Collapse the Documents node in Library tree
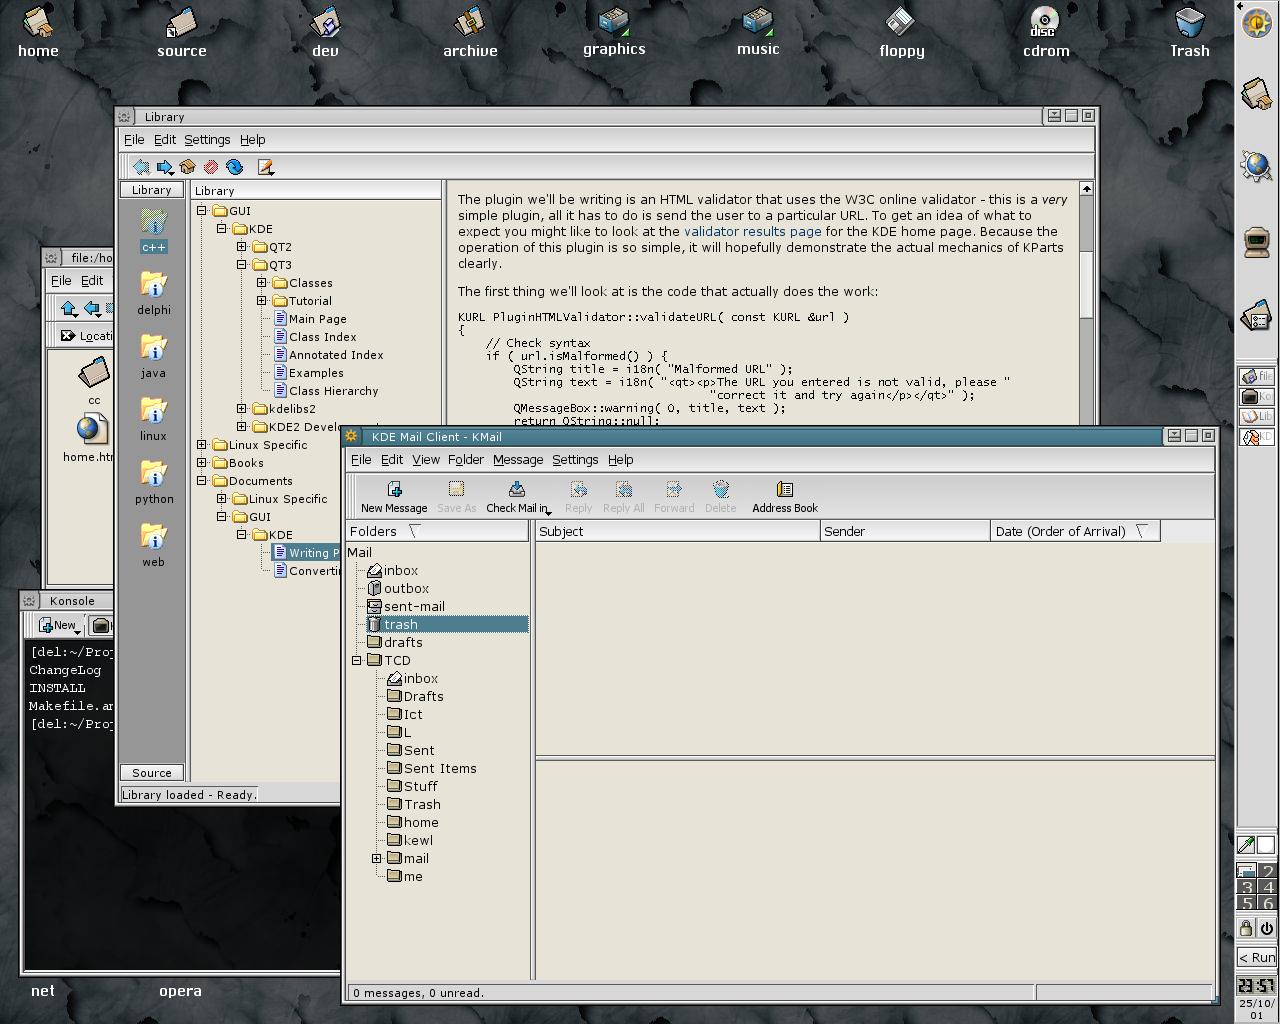The height and width of the screenshot is (1024, 1280). pos(202,481)
